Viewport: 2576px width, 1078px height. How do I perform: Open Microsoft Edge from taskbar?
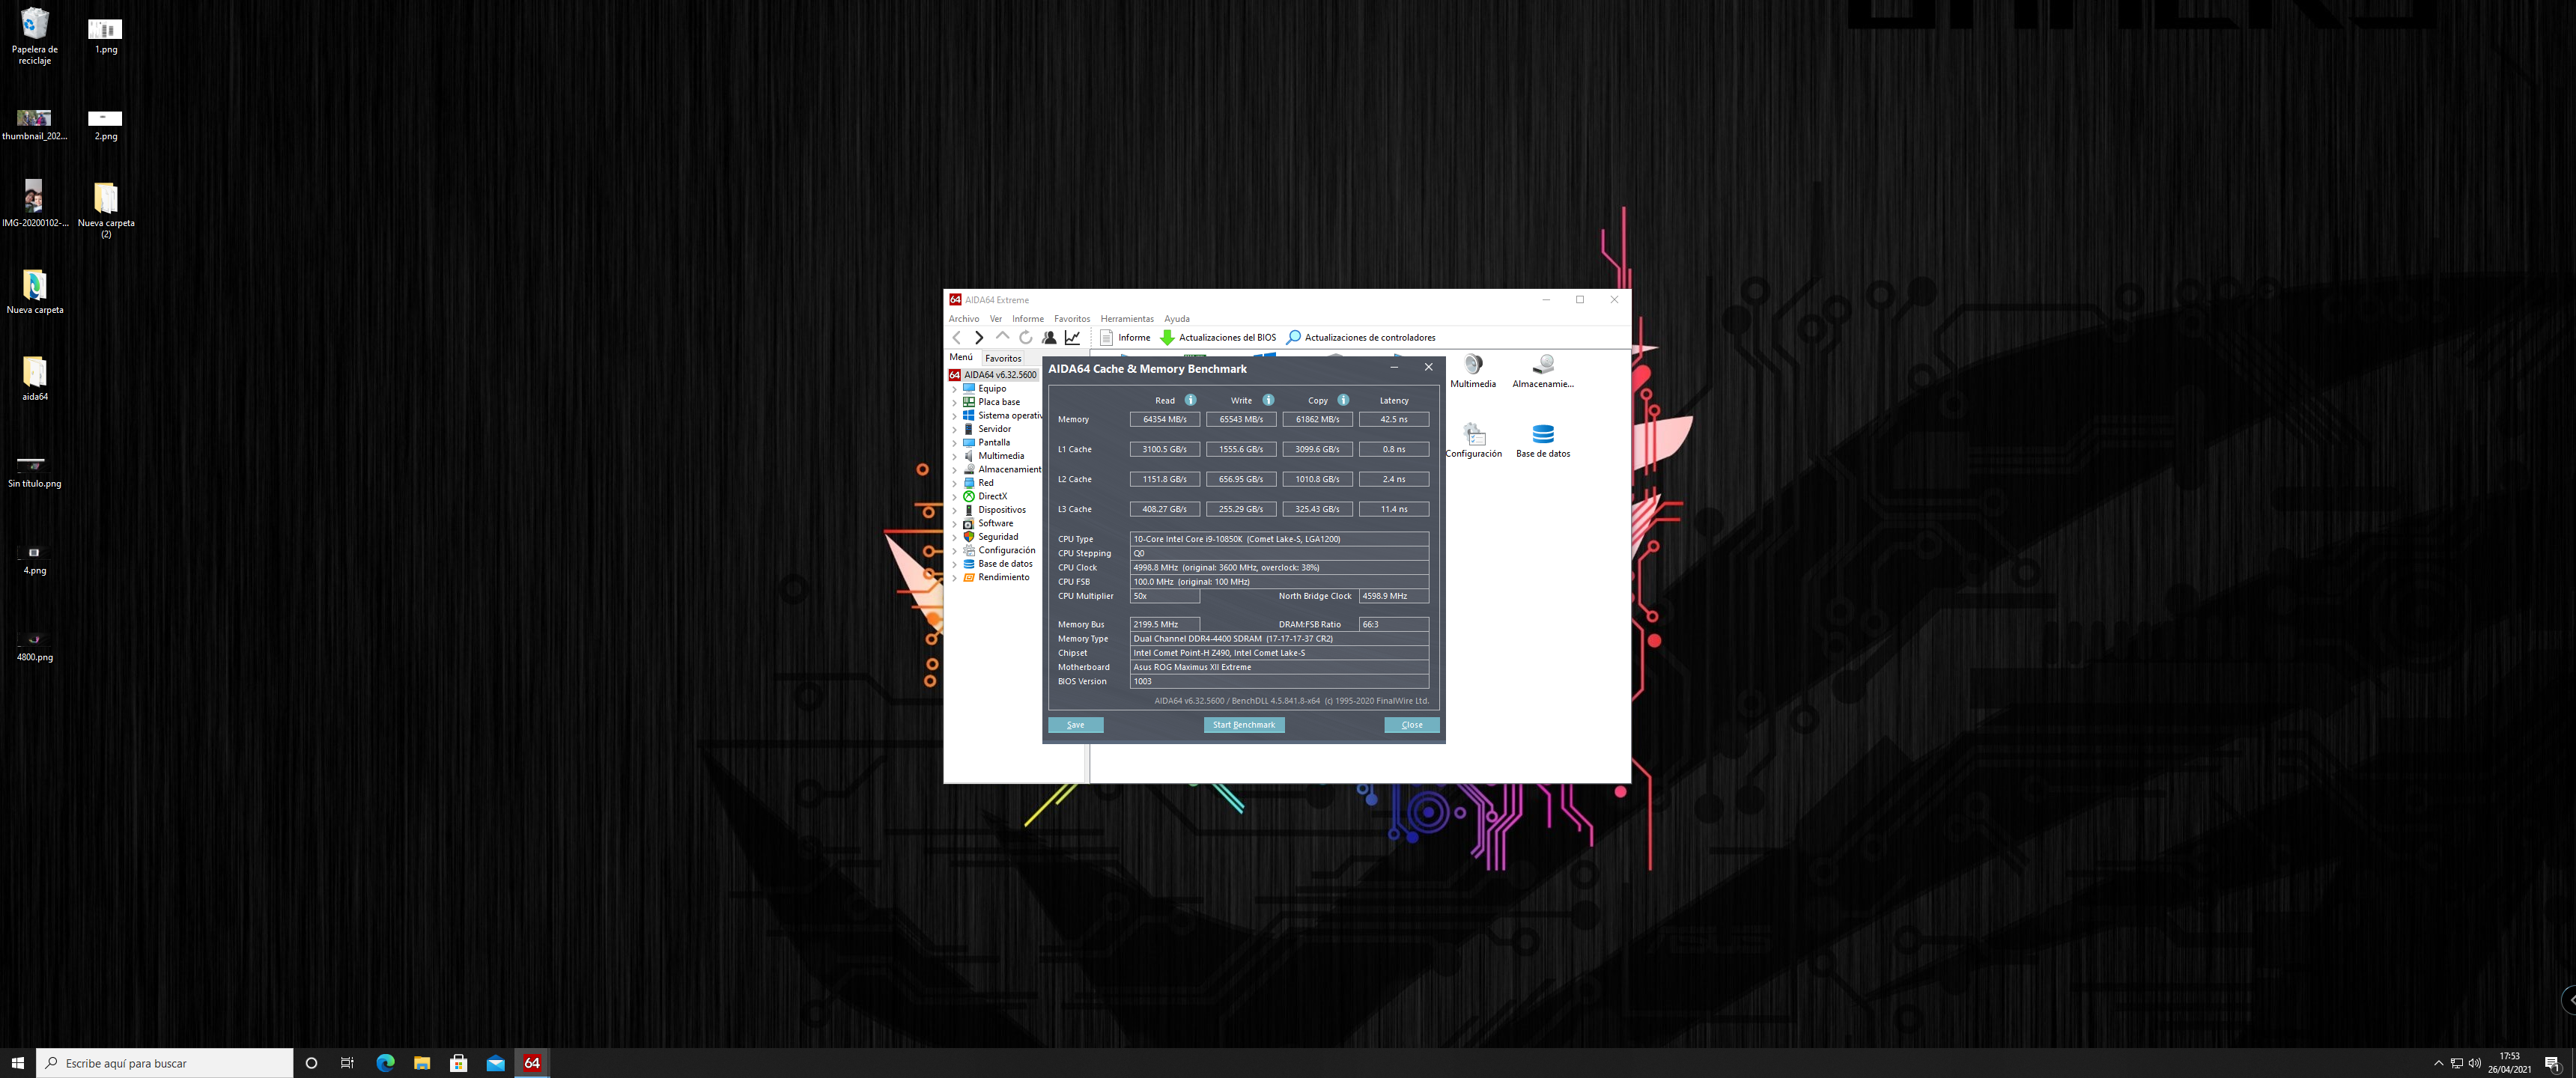(385, 1063)
